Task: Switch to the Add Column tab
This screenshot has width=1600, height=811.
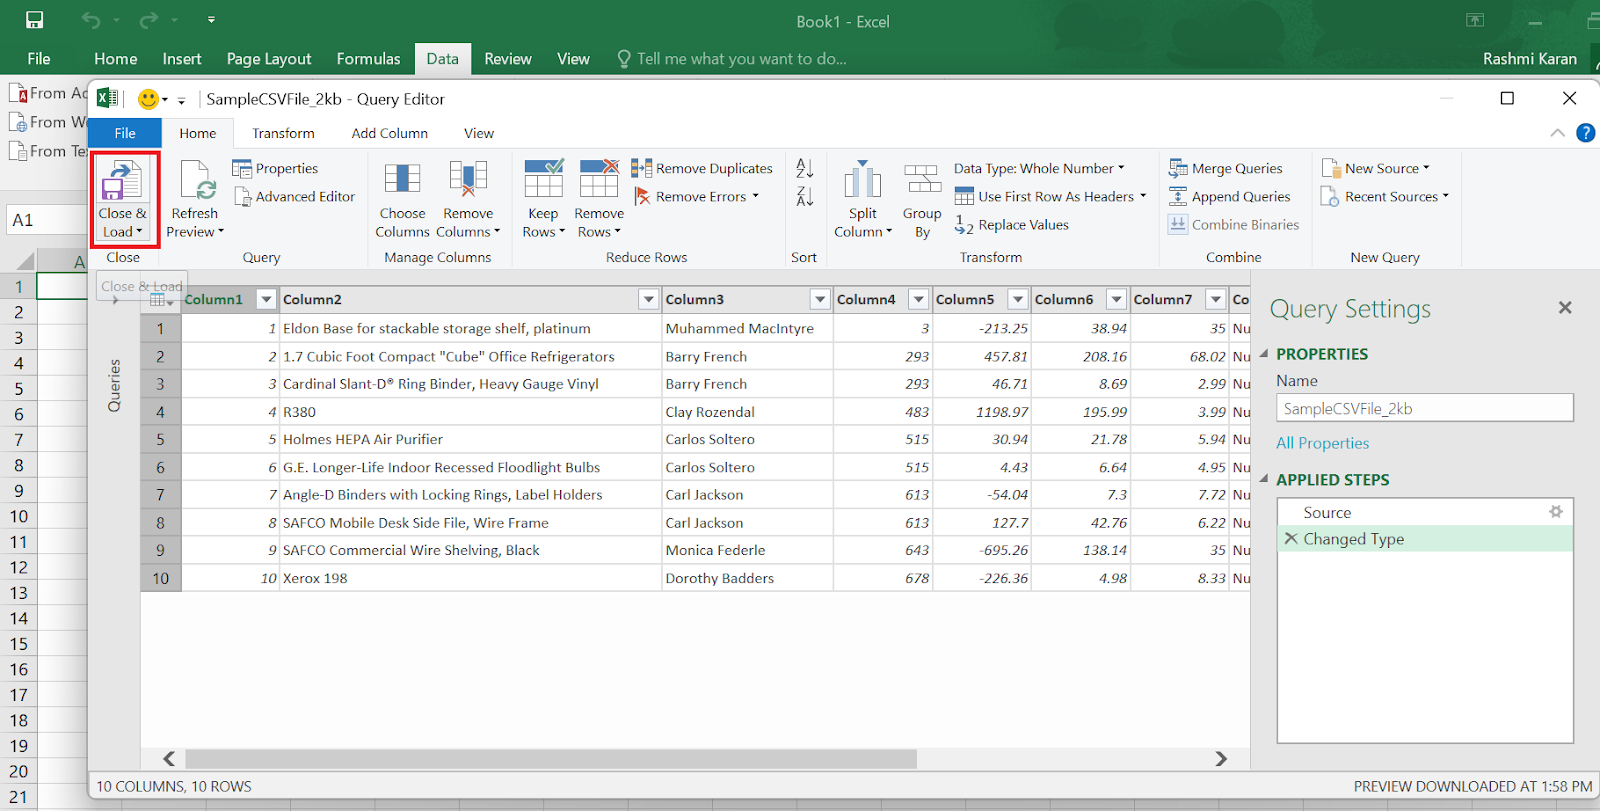Action: click(x=390, y=133)
